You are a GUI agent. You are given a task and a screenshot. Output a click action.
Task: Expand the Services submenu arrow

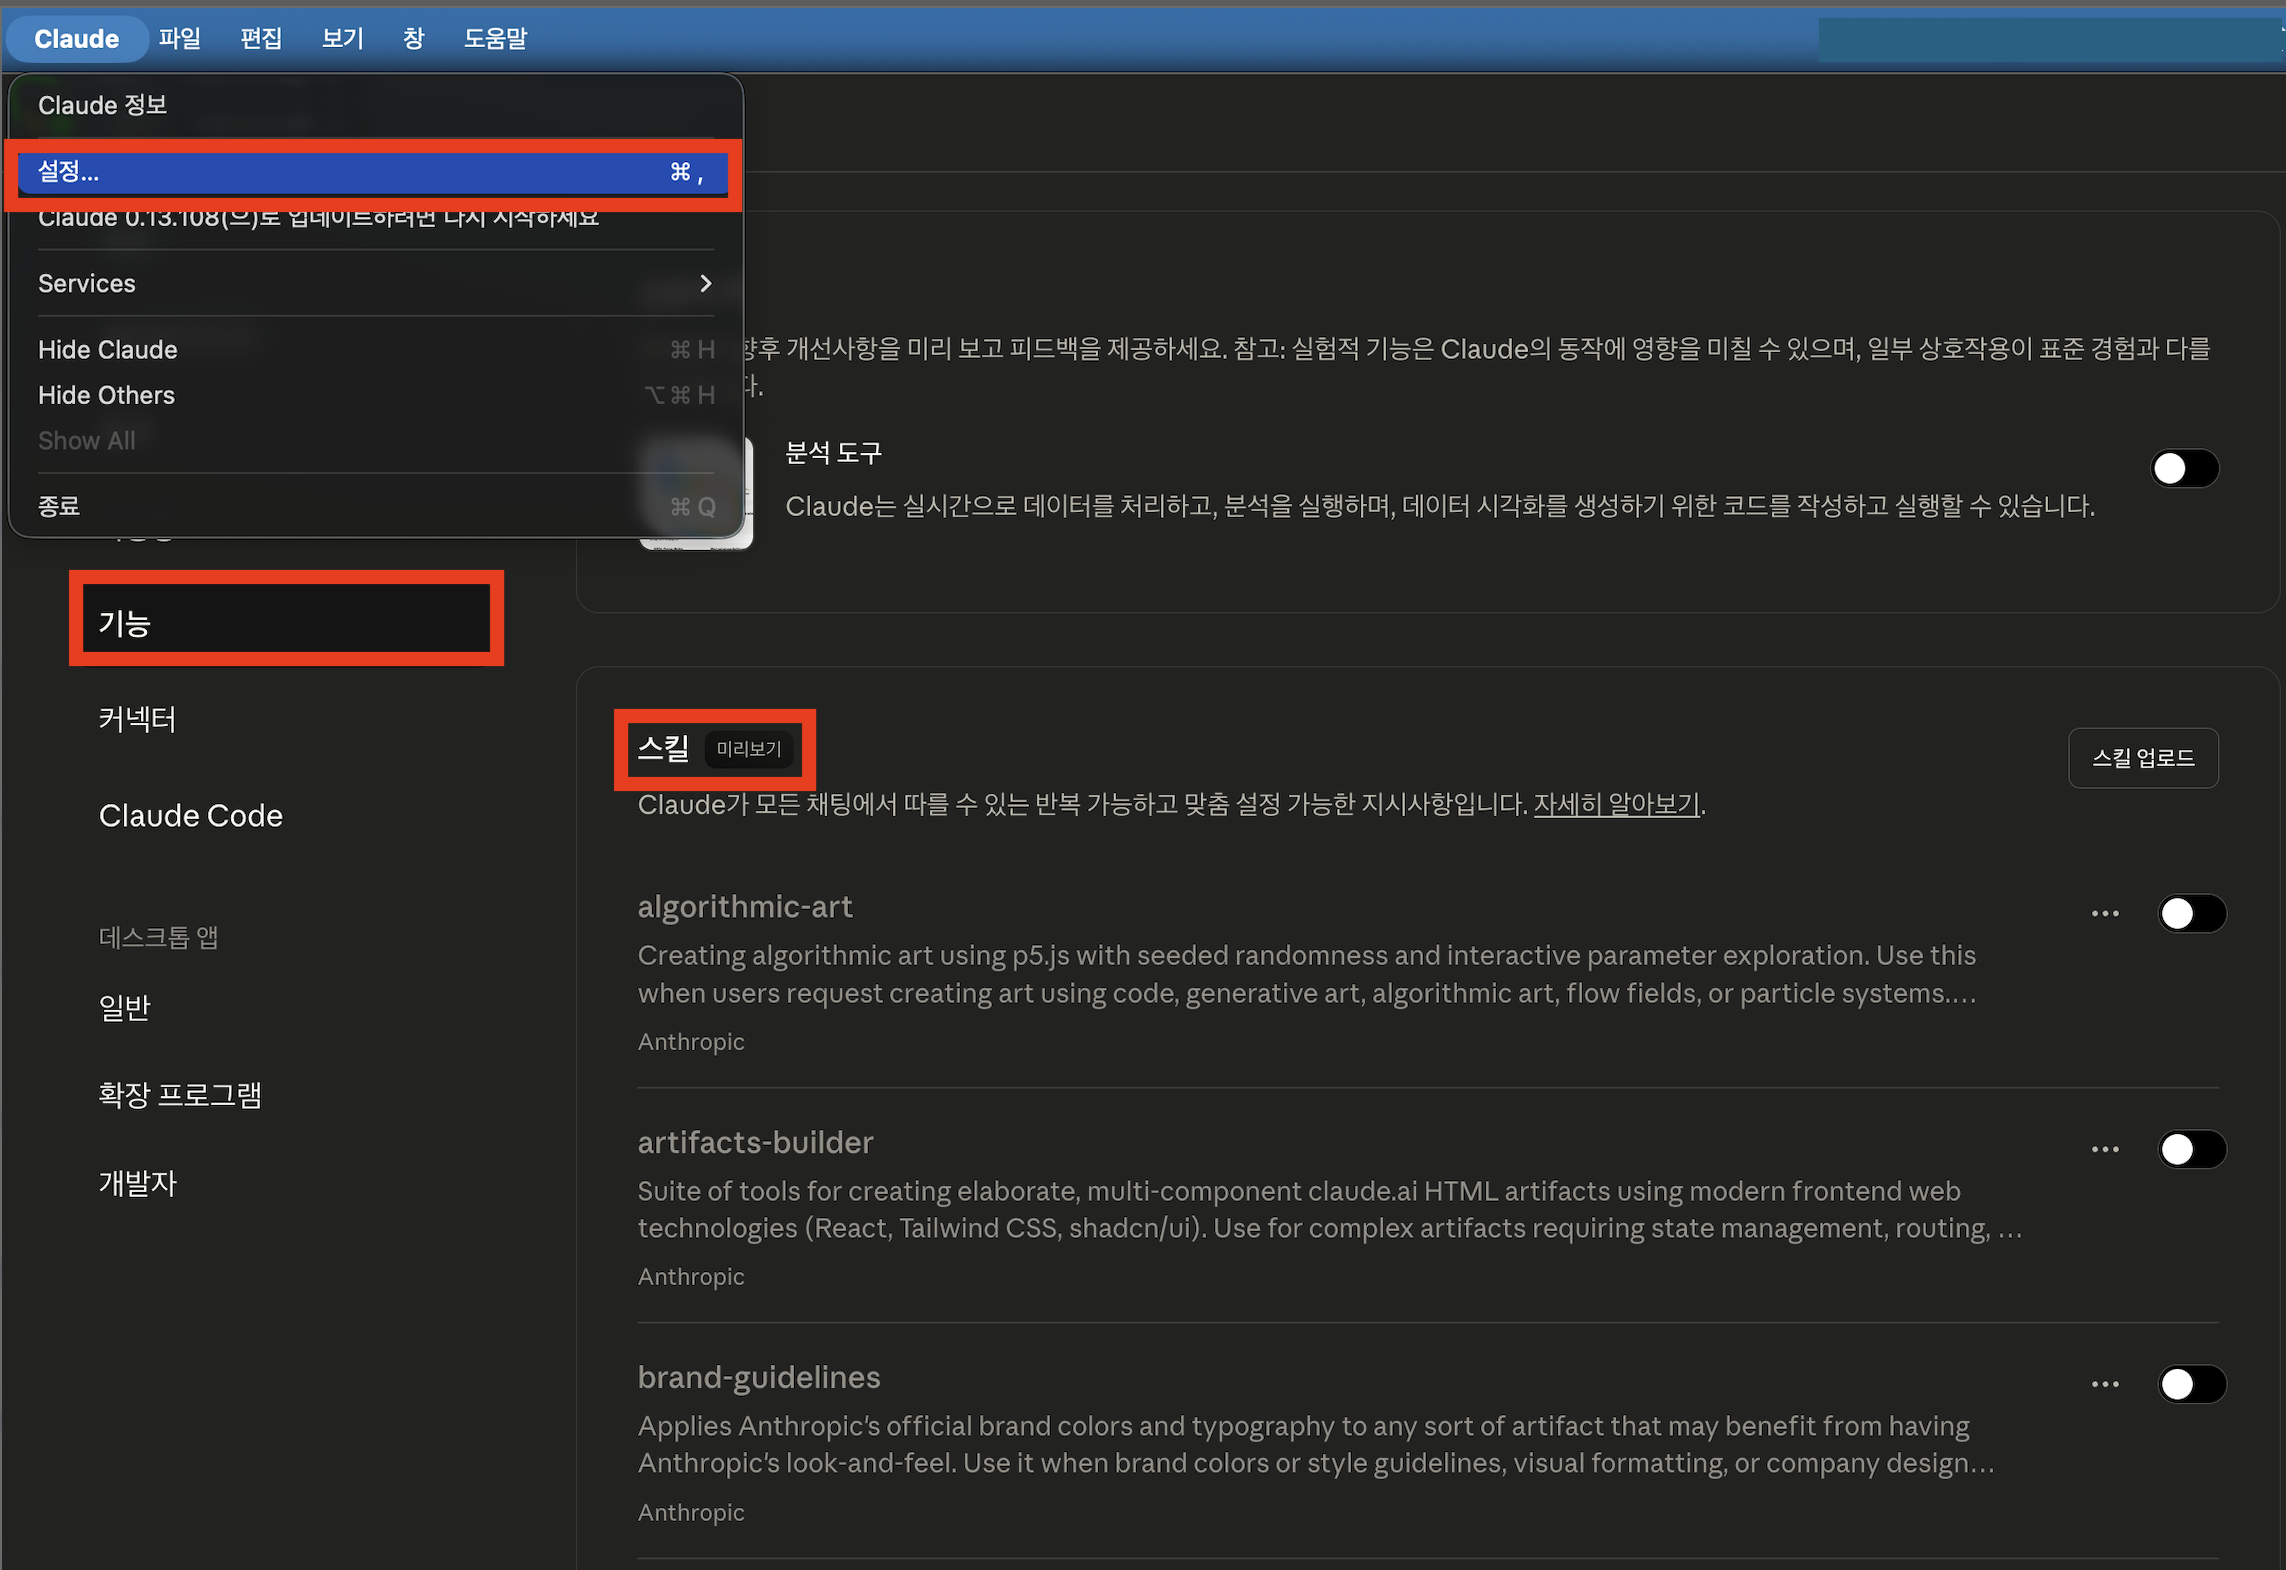coord(705,284)
